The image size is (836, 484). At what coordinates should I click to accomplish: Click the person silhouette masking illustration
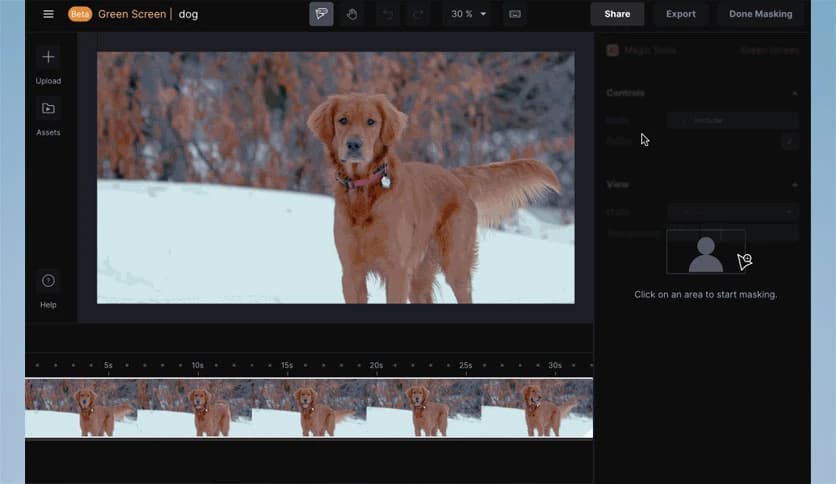[x=705, y=252]
